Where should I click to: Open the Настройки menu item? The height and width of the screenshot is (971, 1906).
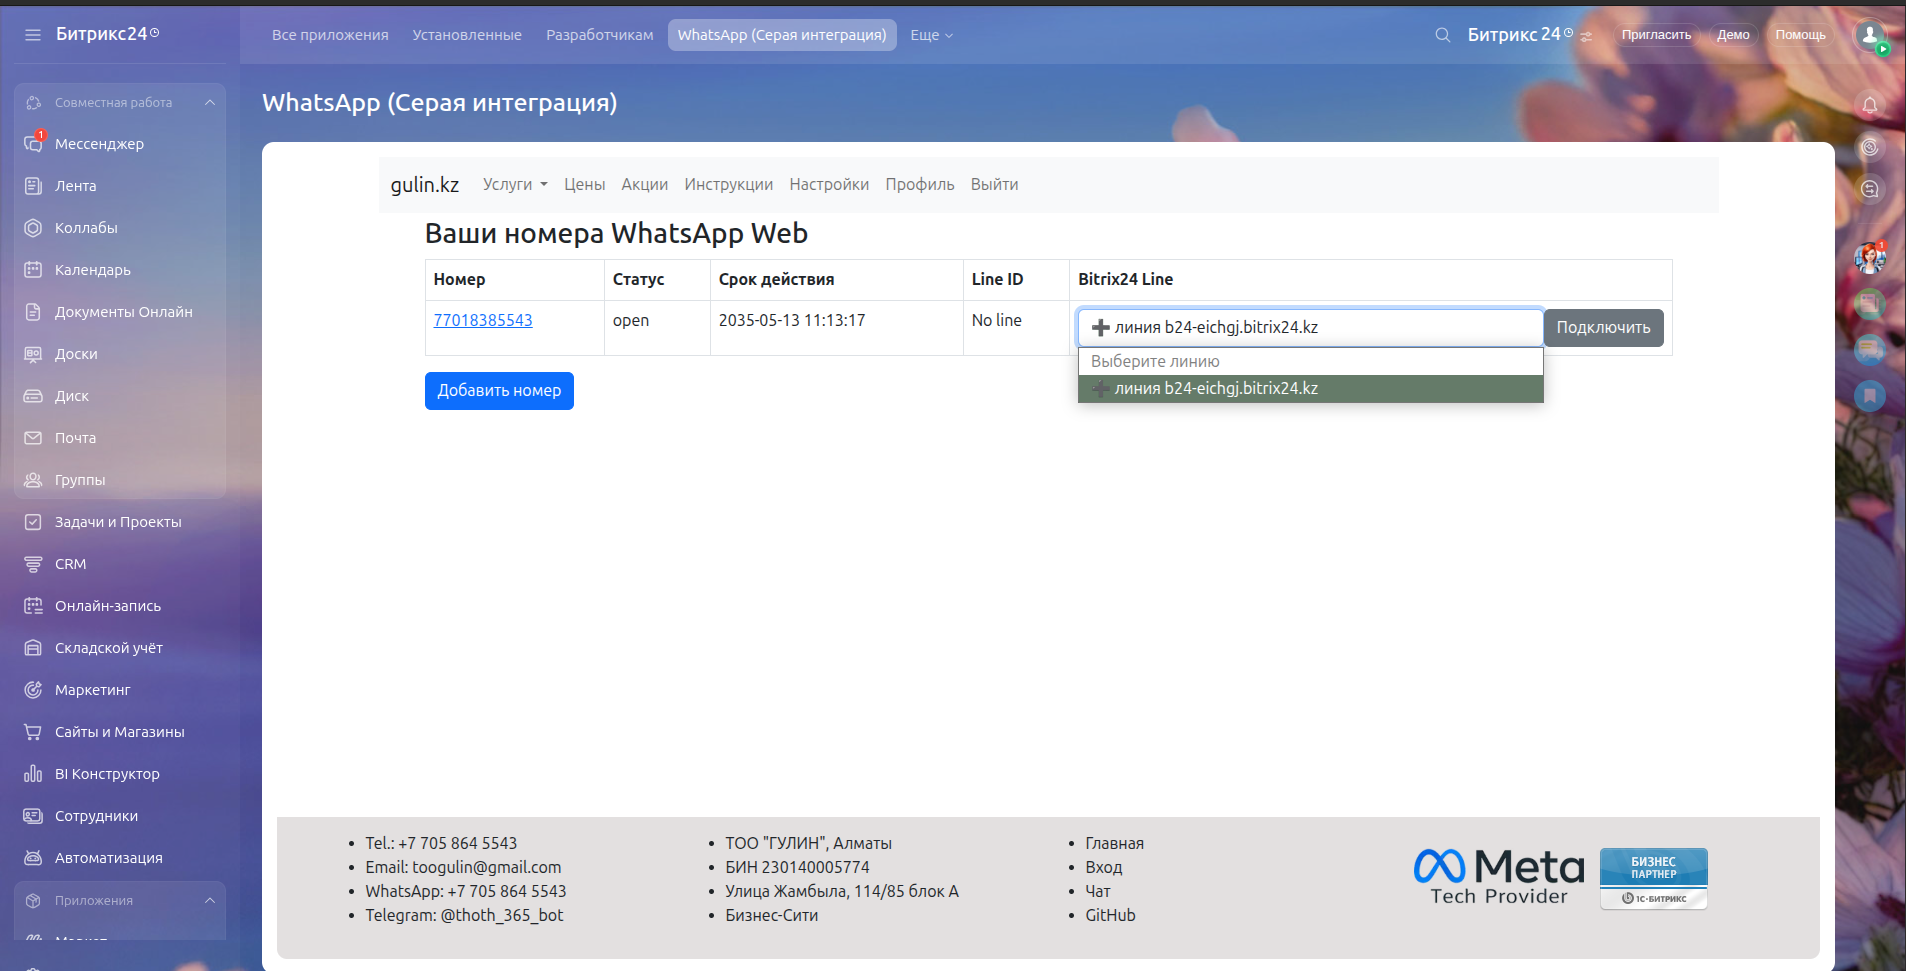[828, 185]
